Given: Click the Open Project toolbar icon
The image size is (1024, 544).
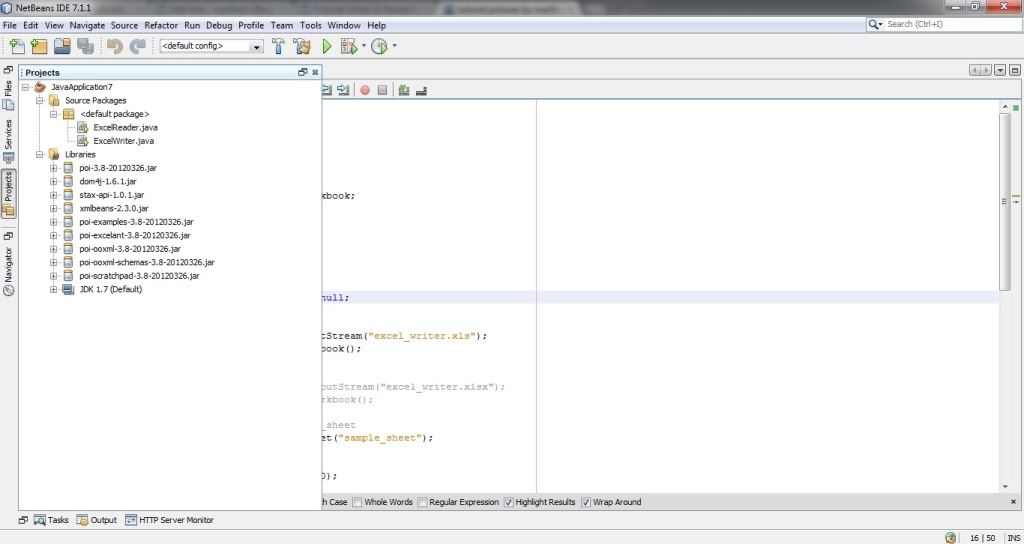Looking at the screenshot, I should coord(62,46).
